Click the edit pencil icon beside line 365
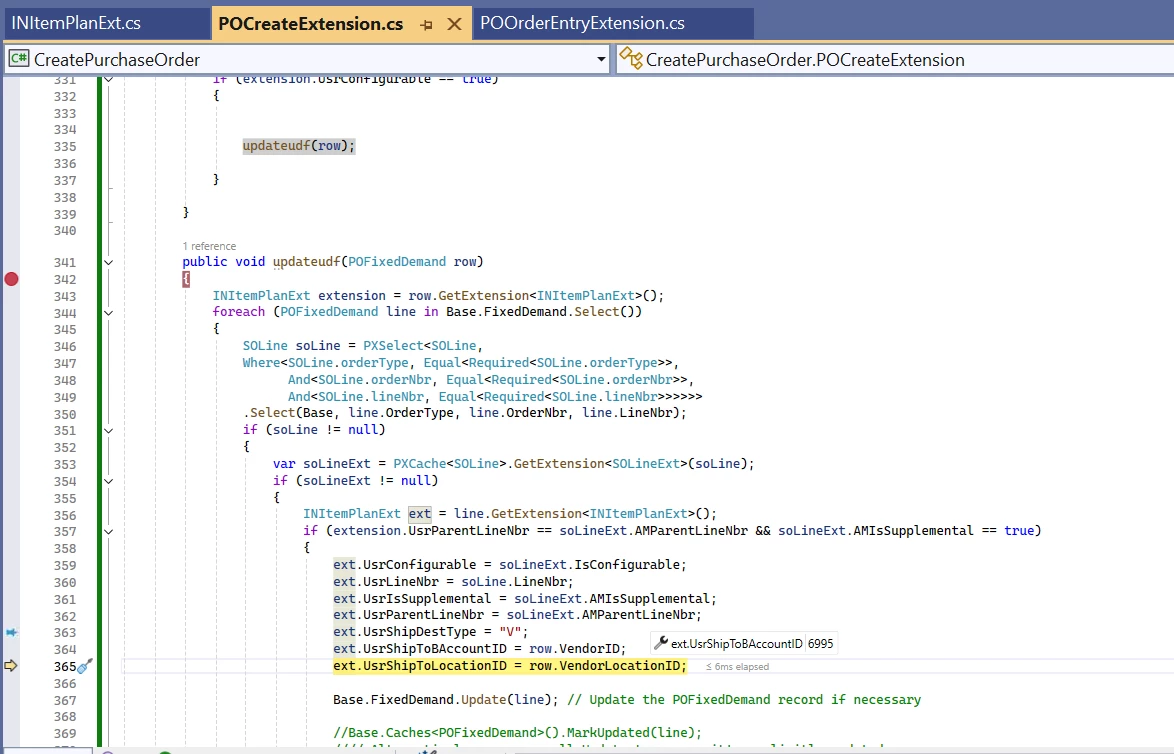 click(83, 665)
